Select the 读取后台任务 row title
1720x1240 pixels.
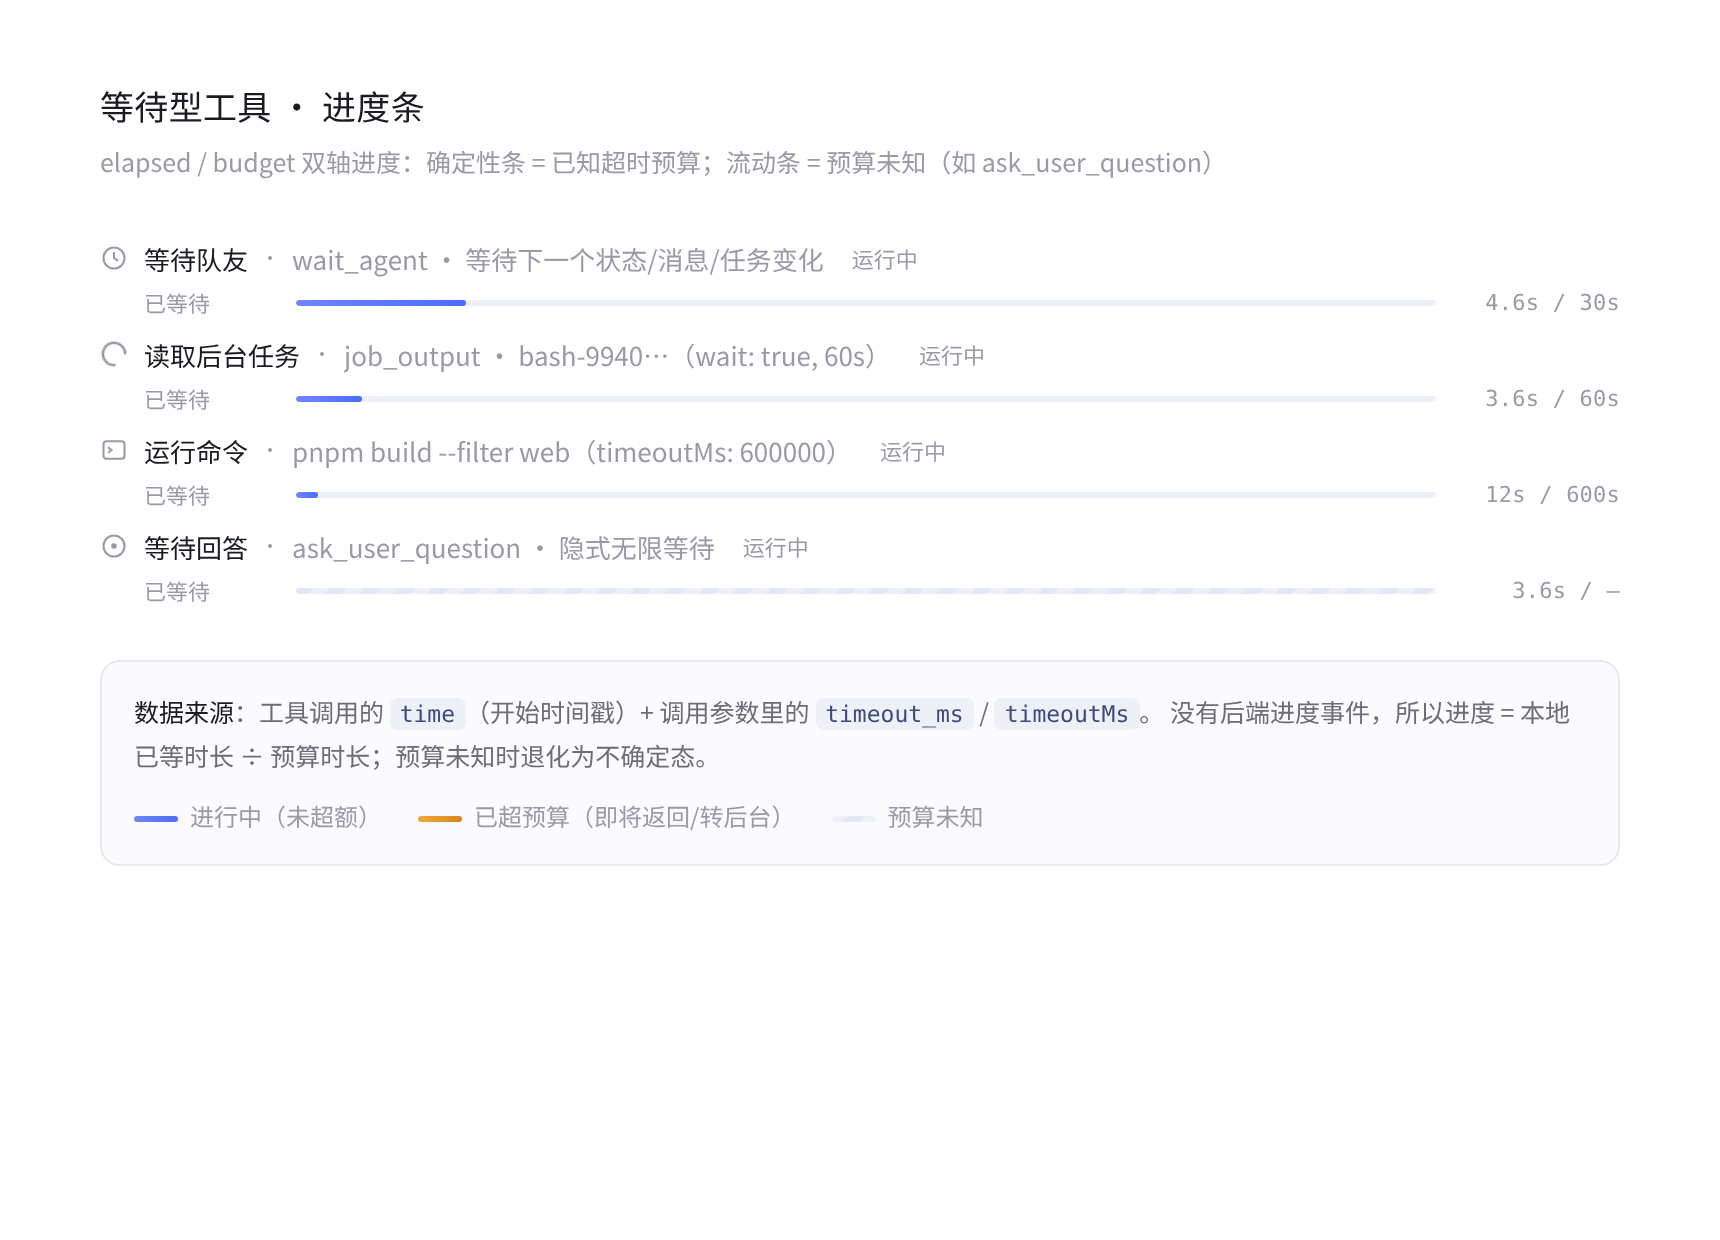click(222, 357)
